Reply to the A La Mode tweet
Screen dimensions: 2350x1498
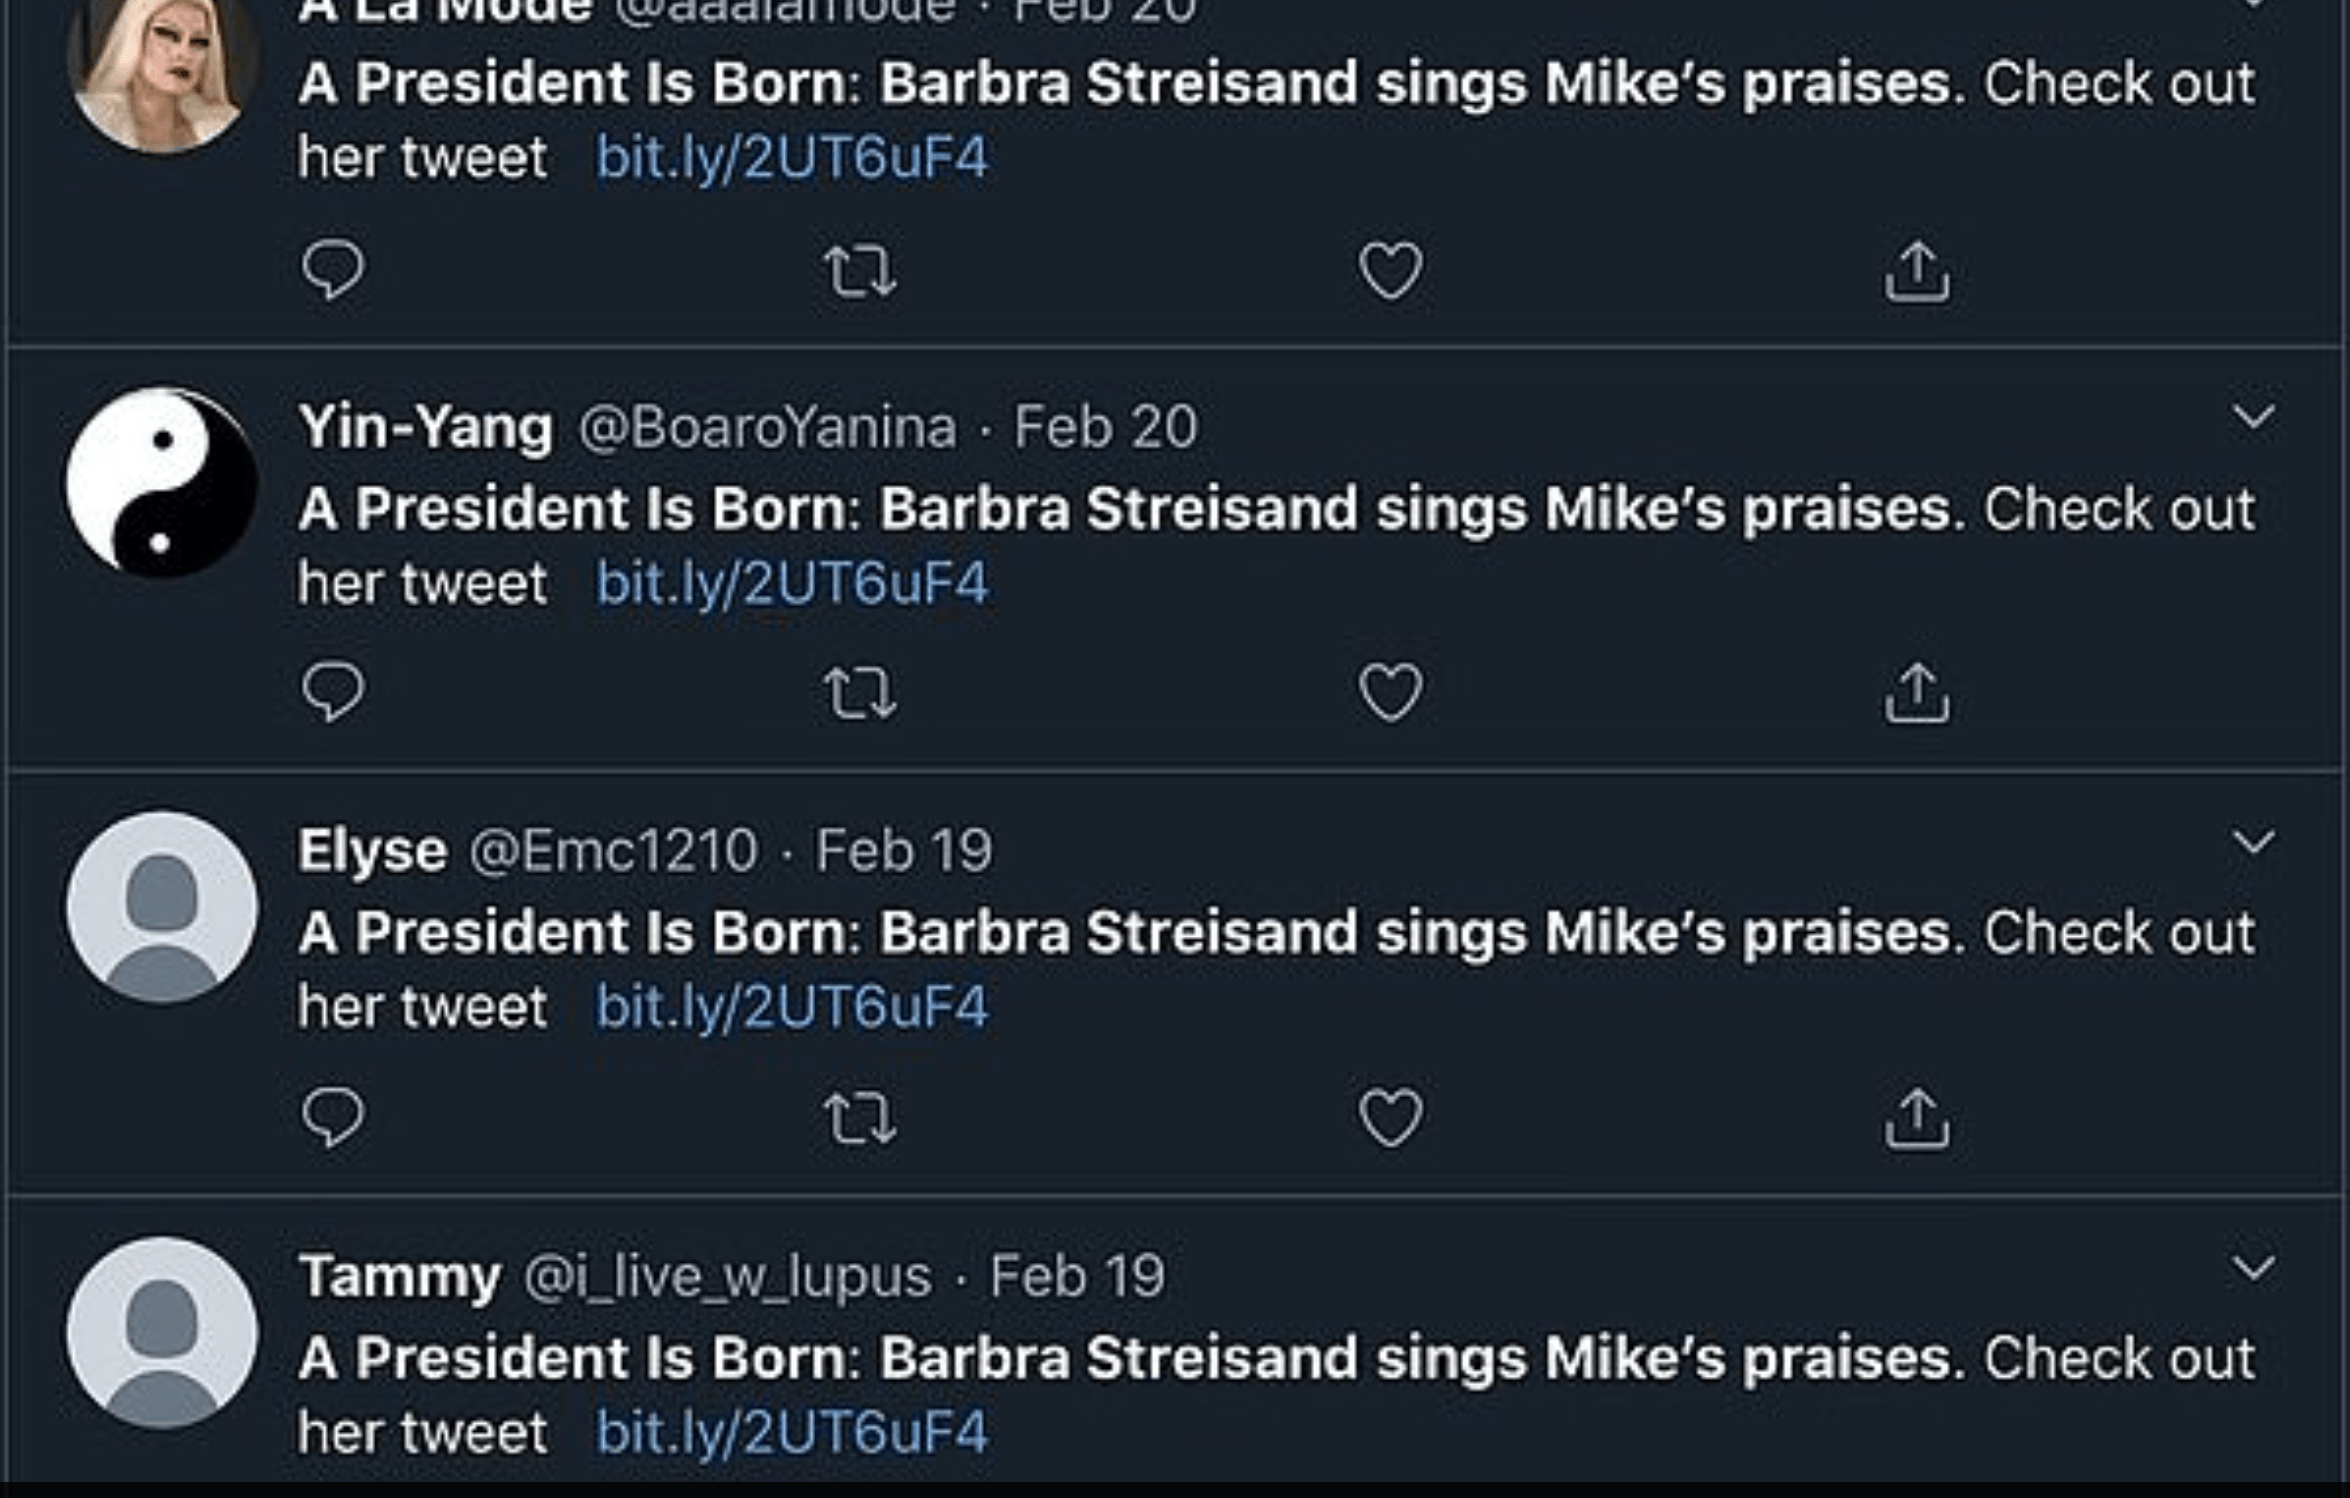pos(333,270)
